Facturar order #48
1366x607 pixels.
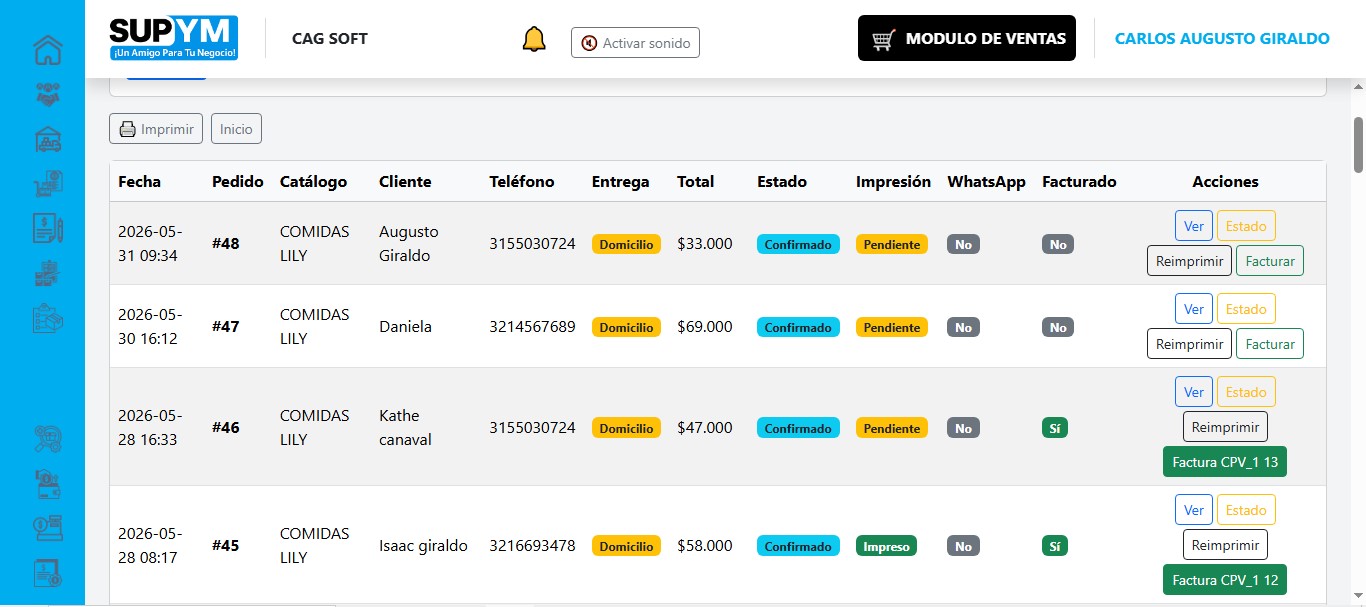point(1270,261)
